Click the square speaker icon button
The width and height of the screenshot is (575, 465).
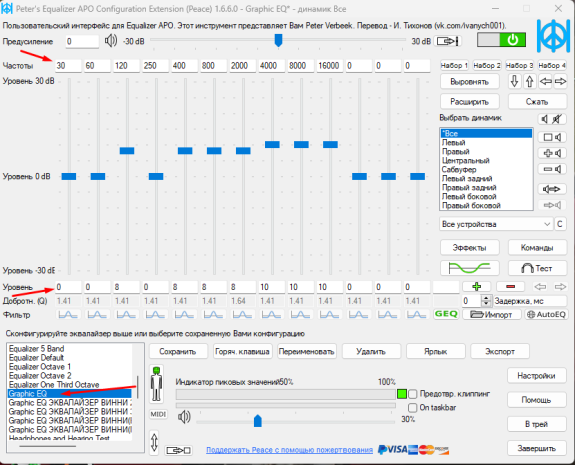(x=552, y=137)
